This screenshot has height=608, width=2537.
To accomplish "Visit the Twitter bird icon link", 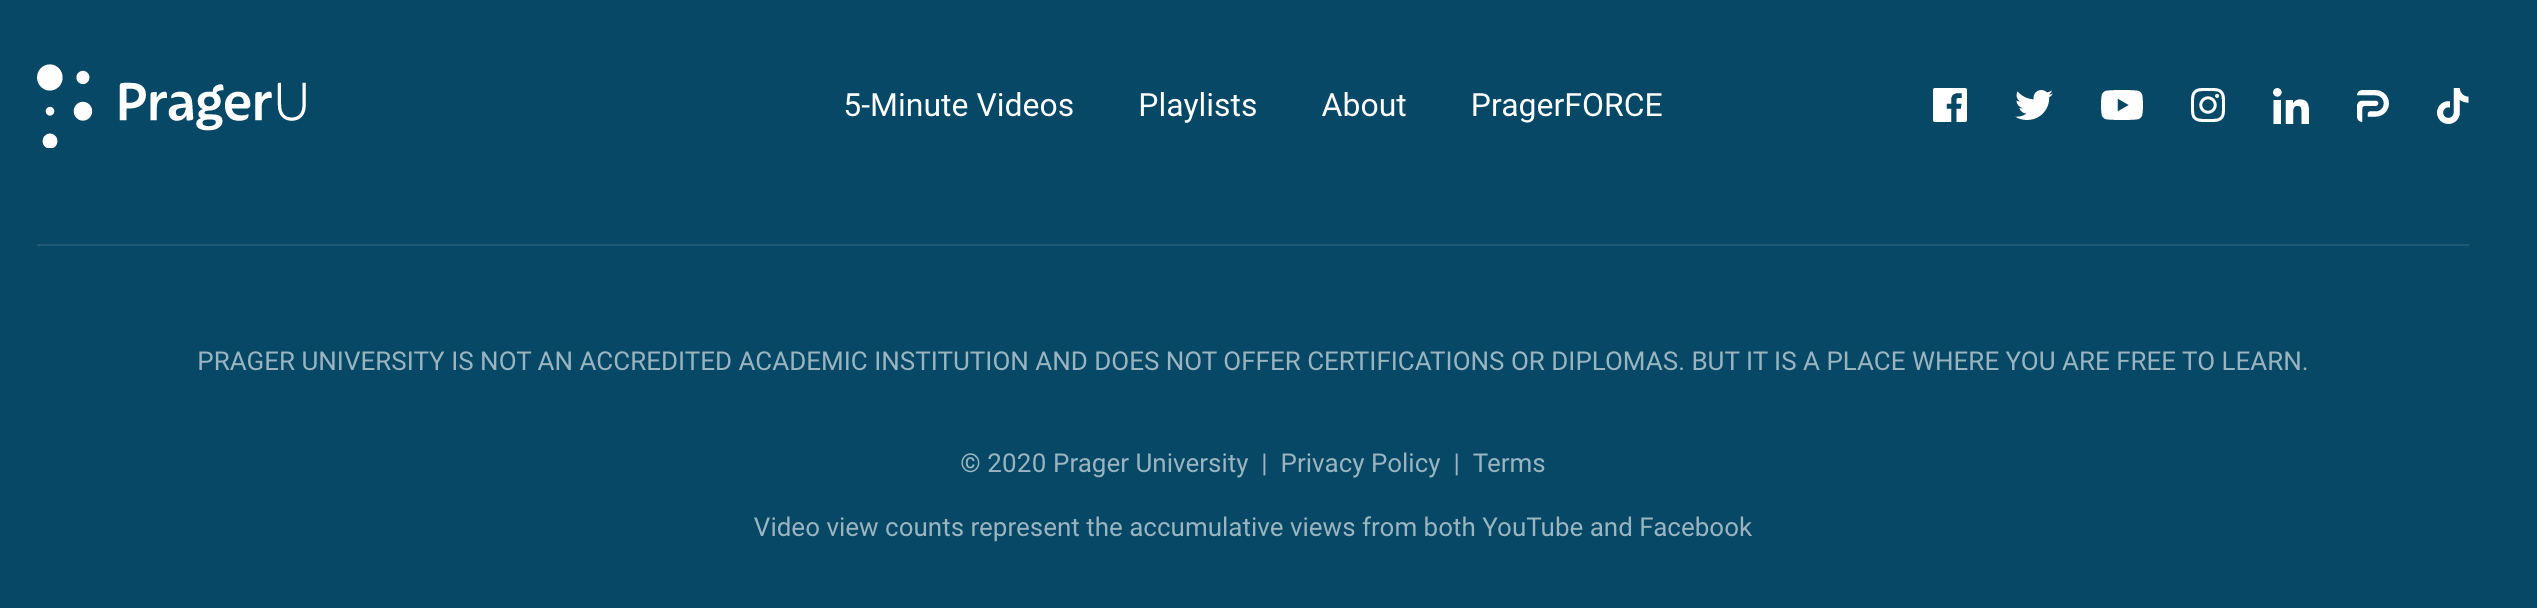I will (x=2033, y=105).
